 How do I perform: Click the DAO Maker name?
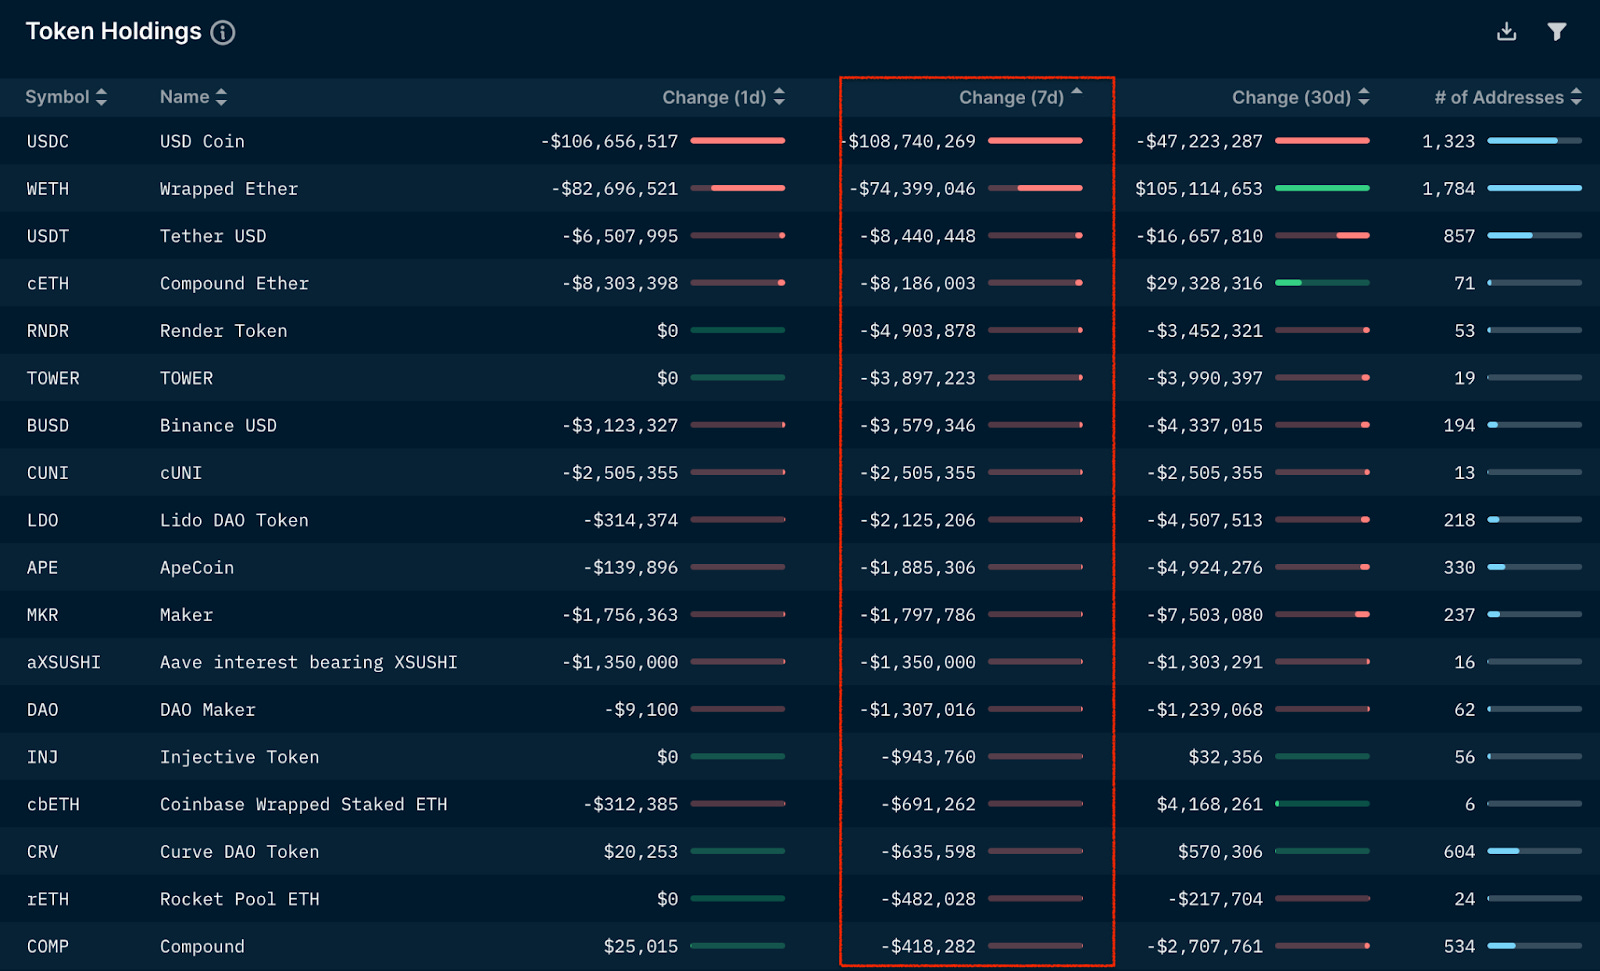pos(207,710)
